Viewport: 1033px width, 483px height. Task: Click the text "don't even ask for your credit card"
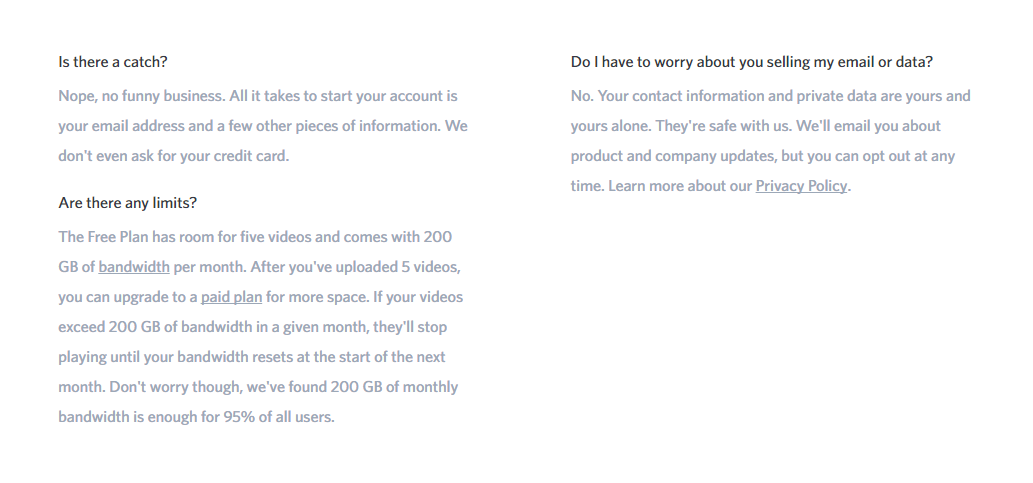pos(173,156)
